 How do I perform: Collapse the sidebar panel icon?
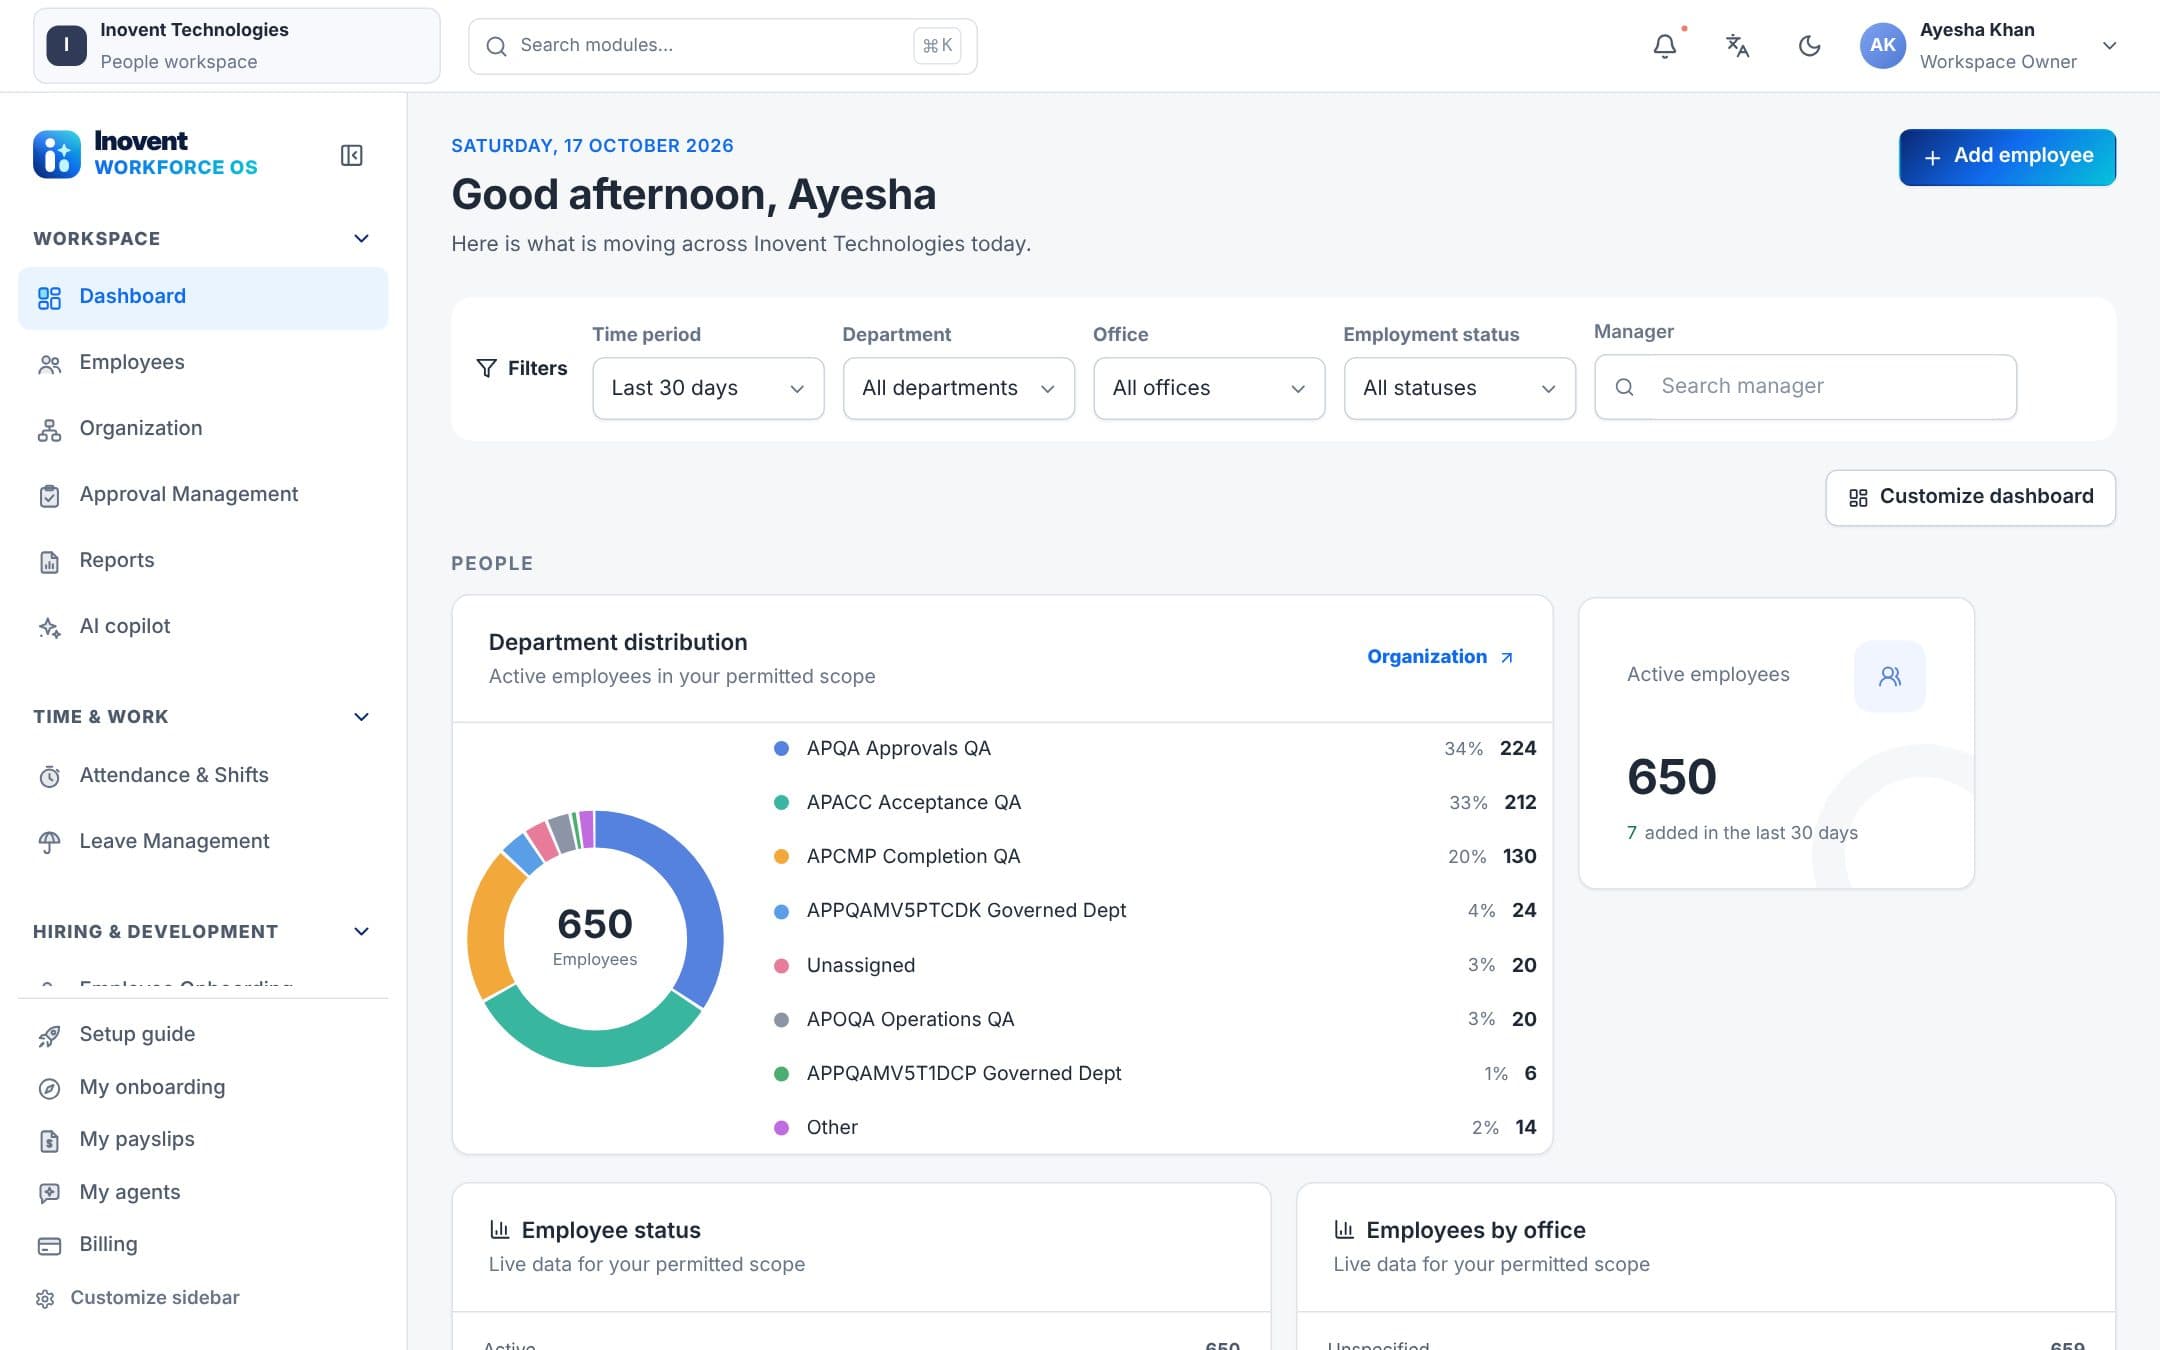pyautogui.click(x=351, y=155)
